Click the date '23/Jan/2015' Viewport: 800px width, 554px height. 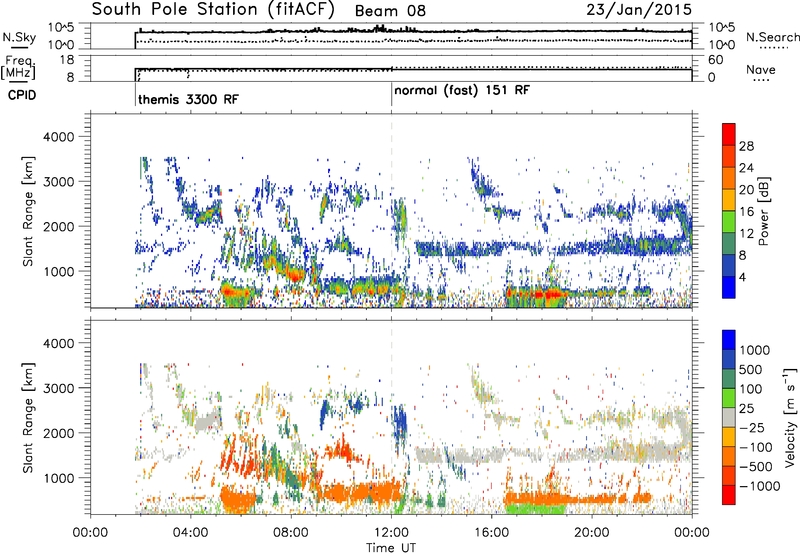(x=639, y=9)
